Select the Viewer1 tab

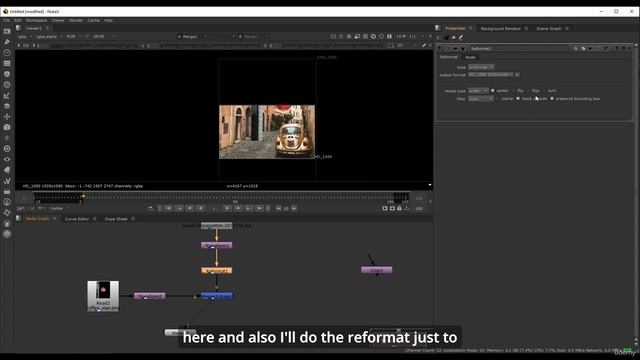pyautogui.click(x=34, y=28)
